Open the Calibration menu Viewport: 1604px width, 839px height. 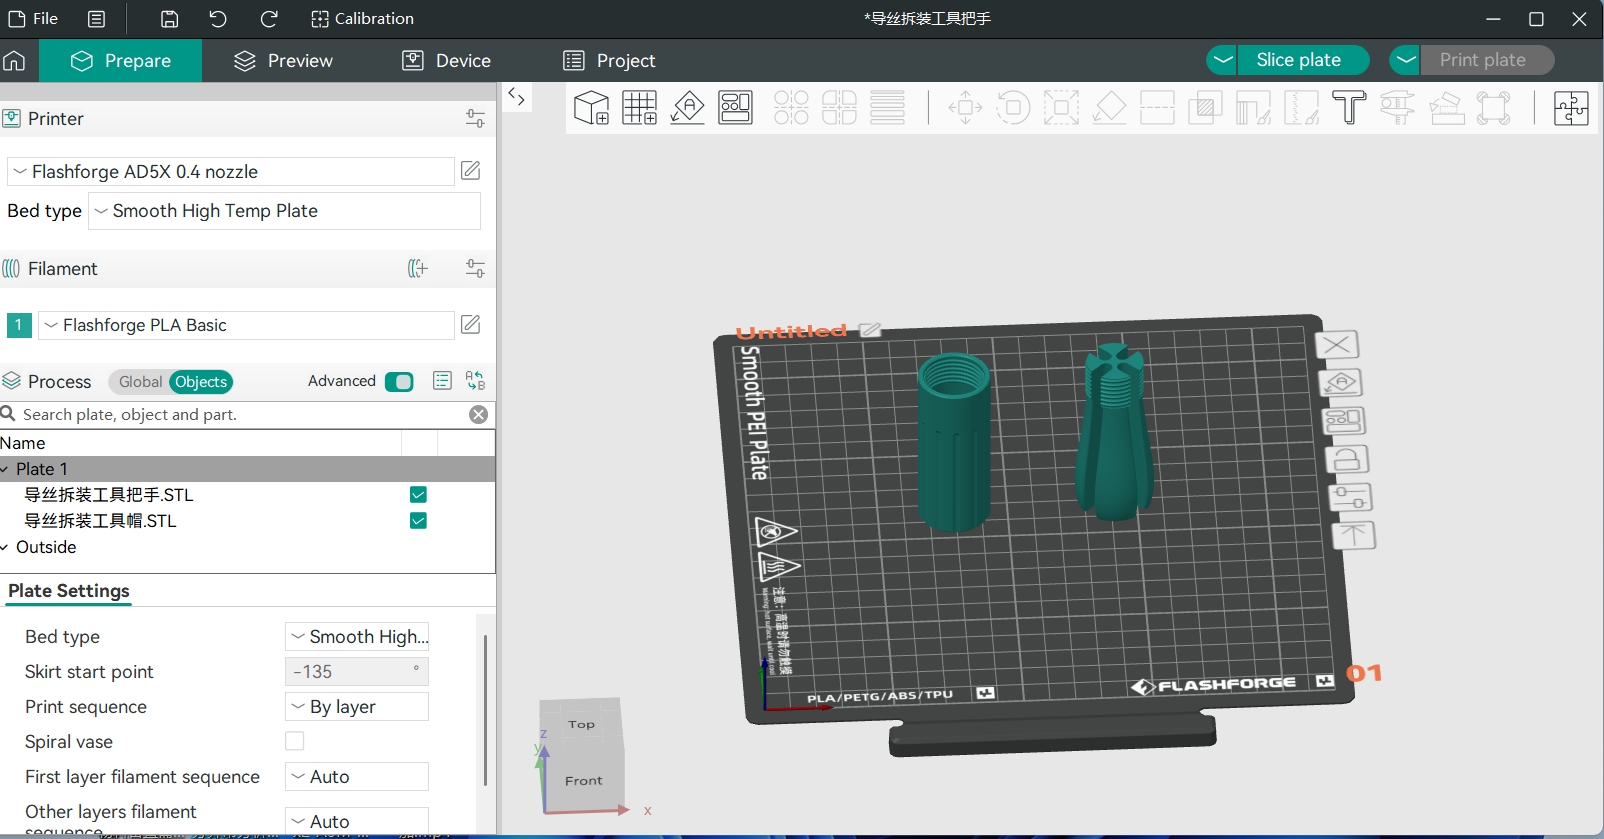(x=362, y=18)
